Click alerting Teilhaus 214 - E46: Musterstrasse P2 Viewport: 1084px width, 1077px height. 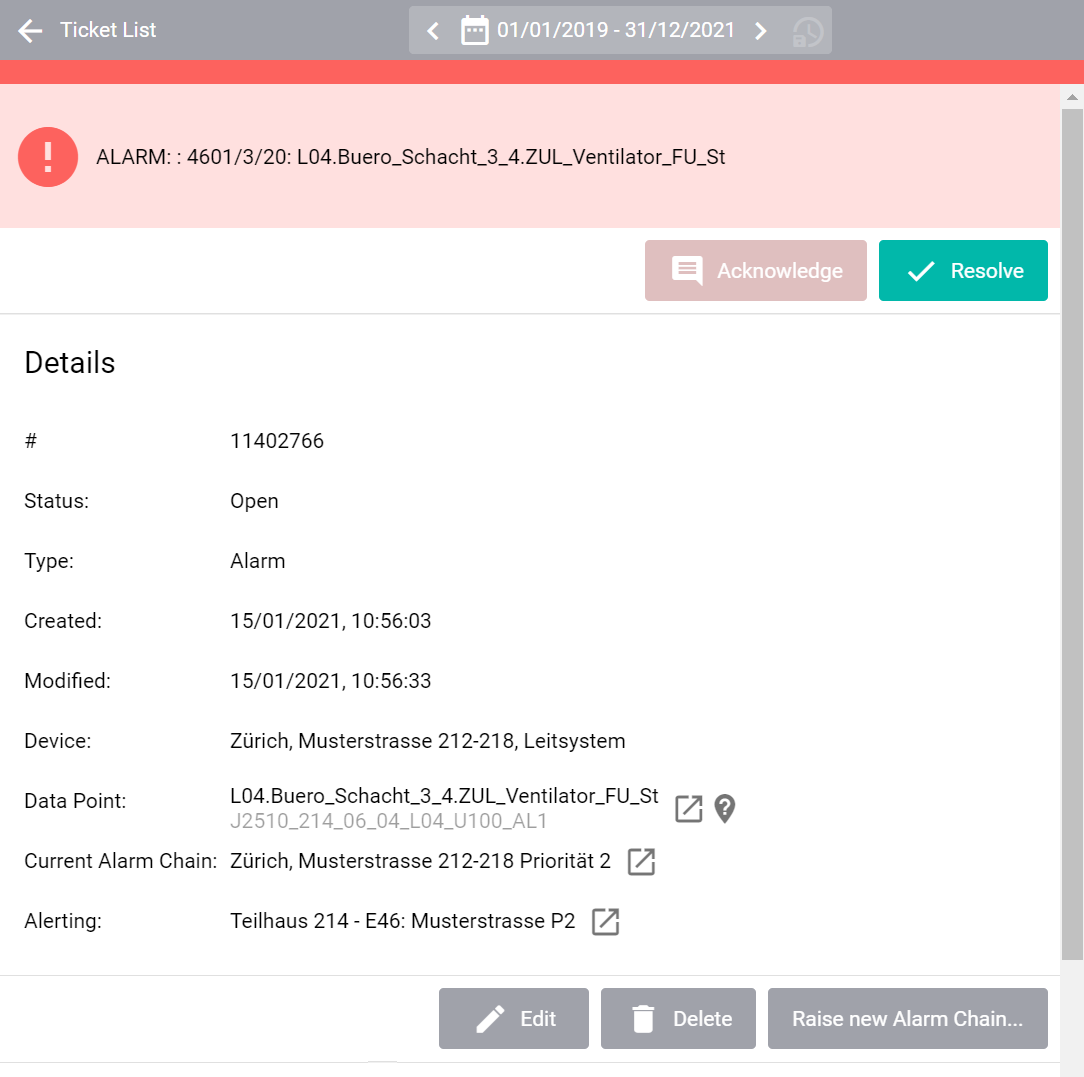402,921
